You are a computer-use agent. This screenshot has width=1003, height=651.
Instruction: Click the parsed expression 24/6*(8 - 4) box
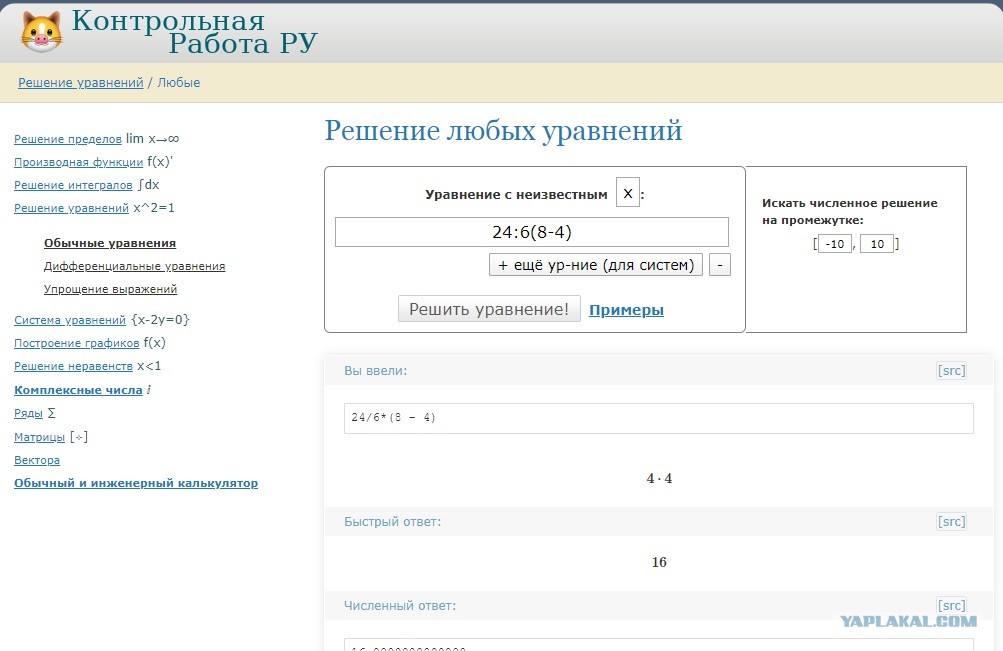(x=659, y=418)
